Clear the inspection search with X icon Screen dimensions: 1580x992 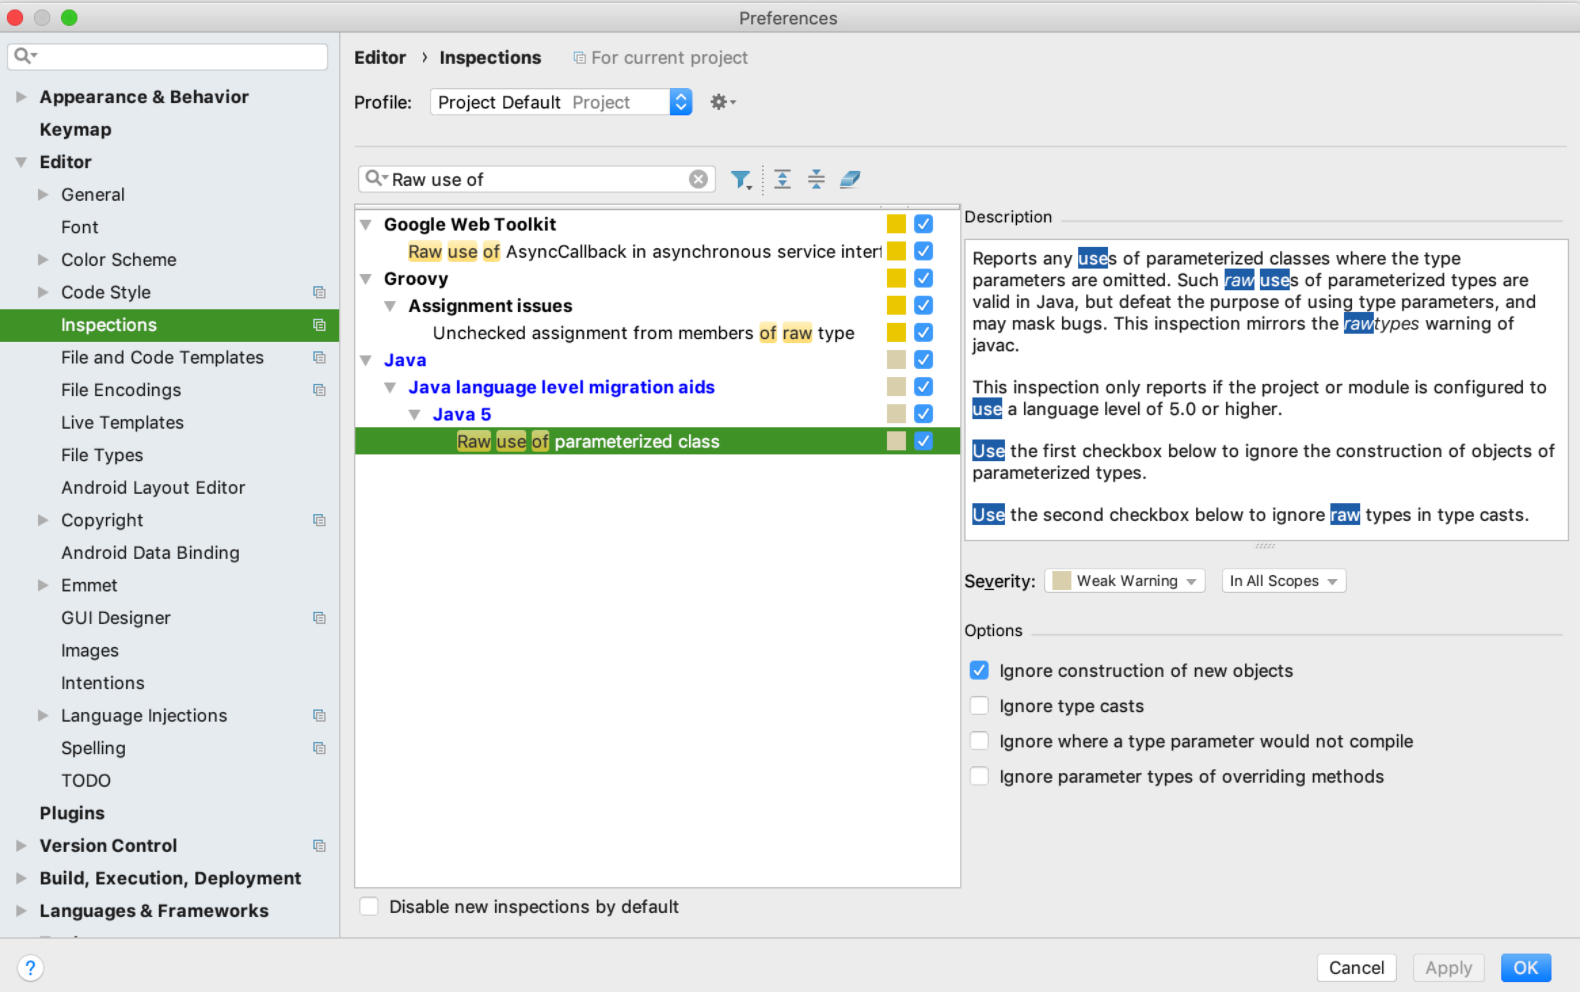(698, 179)
